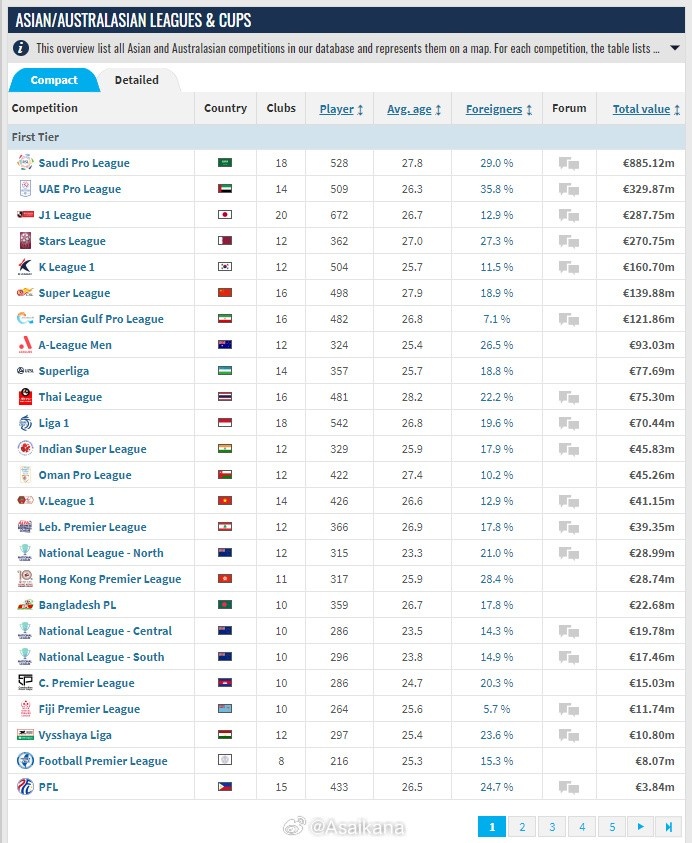Screen dimensions: 692x843
Task: Go to next page arrow in pagination
Action: click(x=640, y=826)
